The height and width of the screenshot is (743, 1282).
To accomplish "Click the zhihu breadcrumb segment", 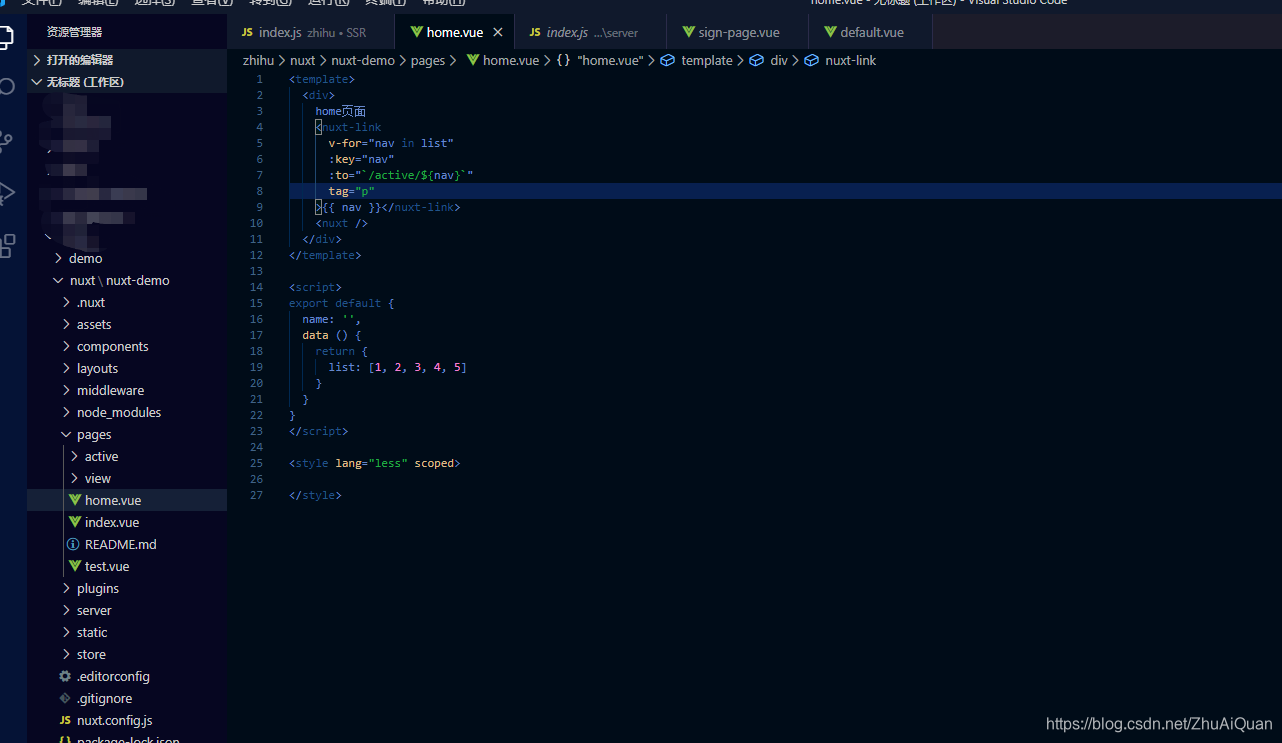I will (x=258, y=60).
